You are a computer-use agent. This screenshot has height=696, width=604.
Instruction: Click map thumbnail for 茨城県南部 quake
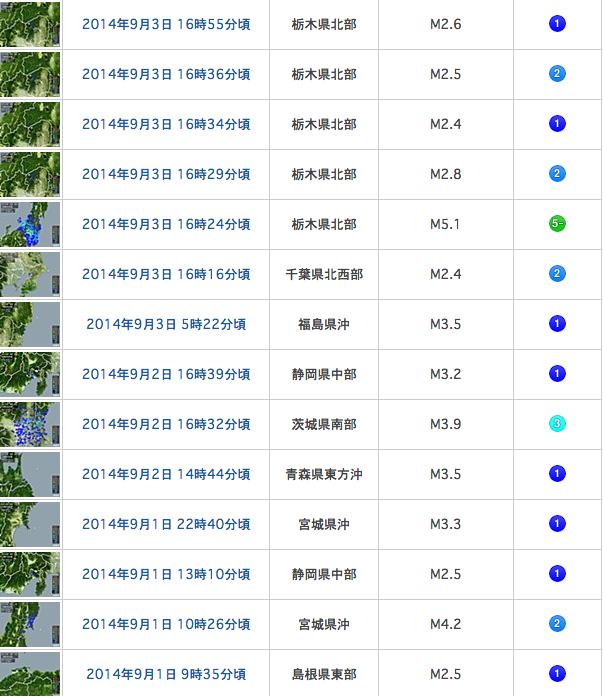[x=30, y=424]
